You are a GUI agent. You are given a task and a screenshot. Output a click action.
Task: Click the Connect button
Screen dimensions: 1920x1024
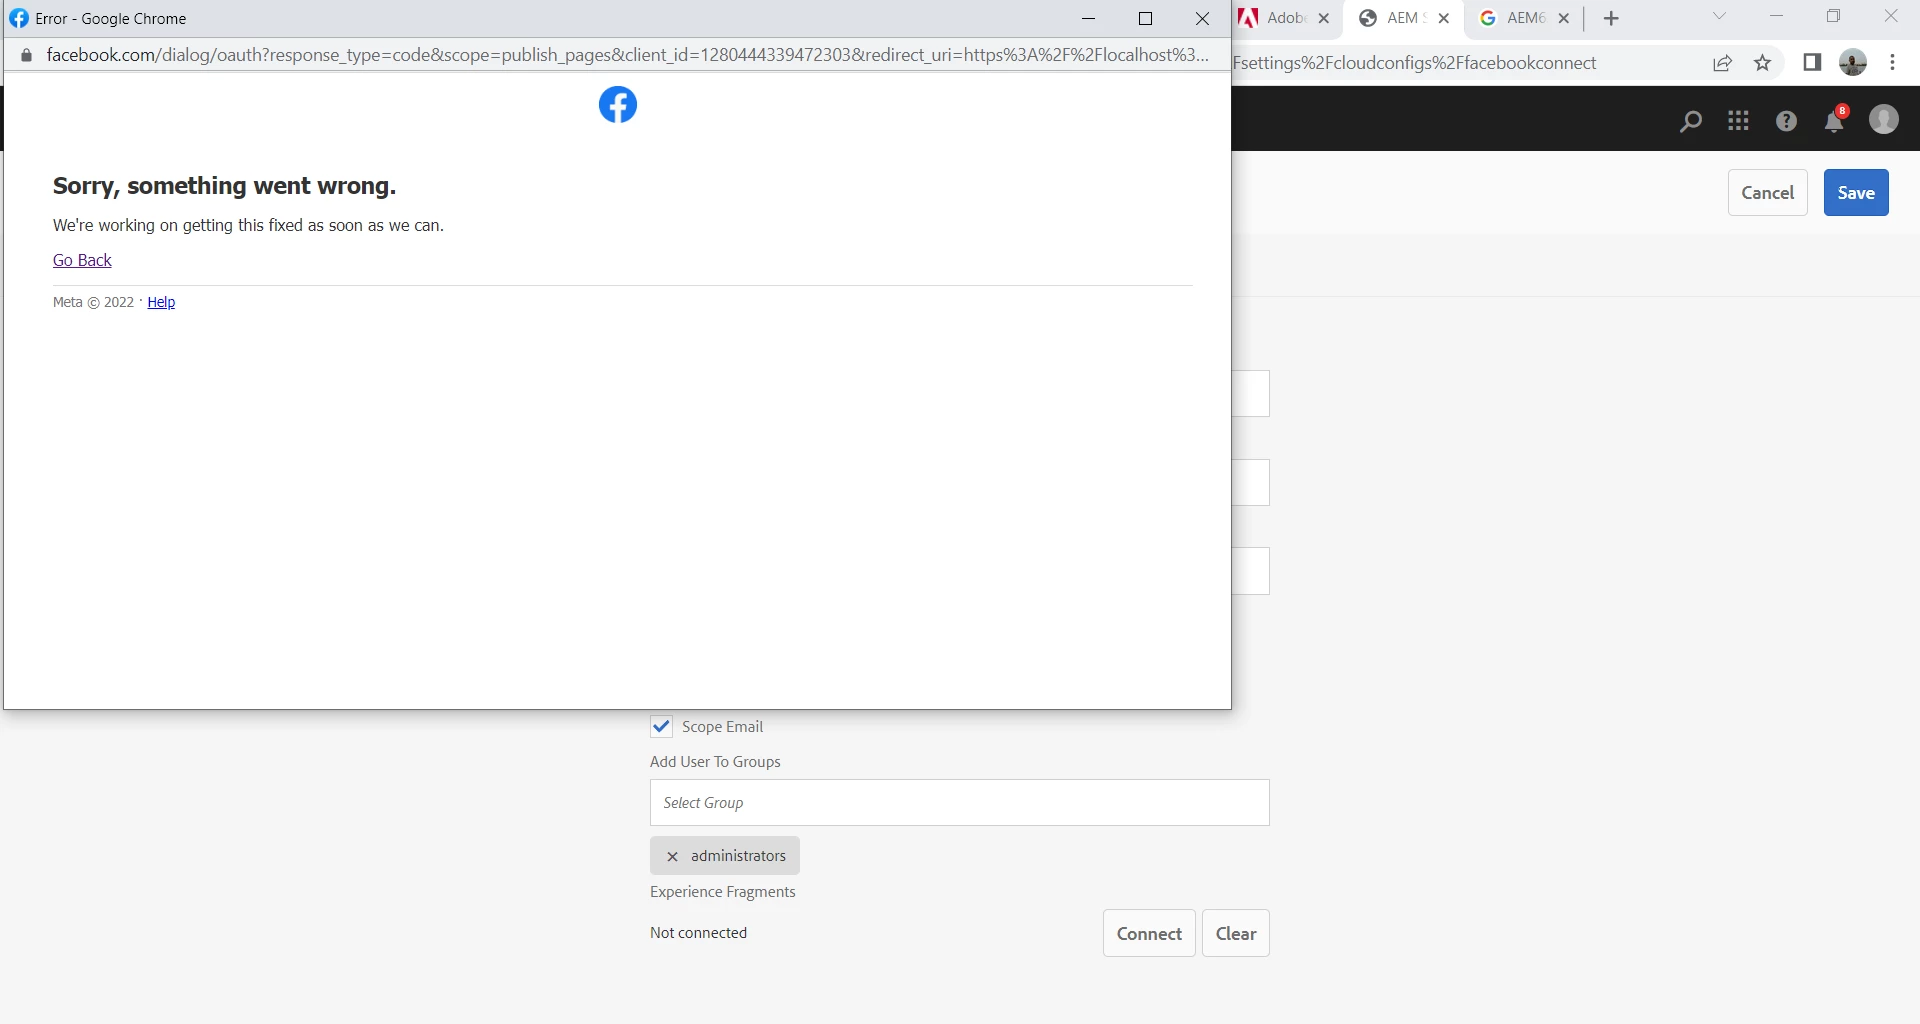tap(1149, 934)
